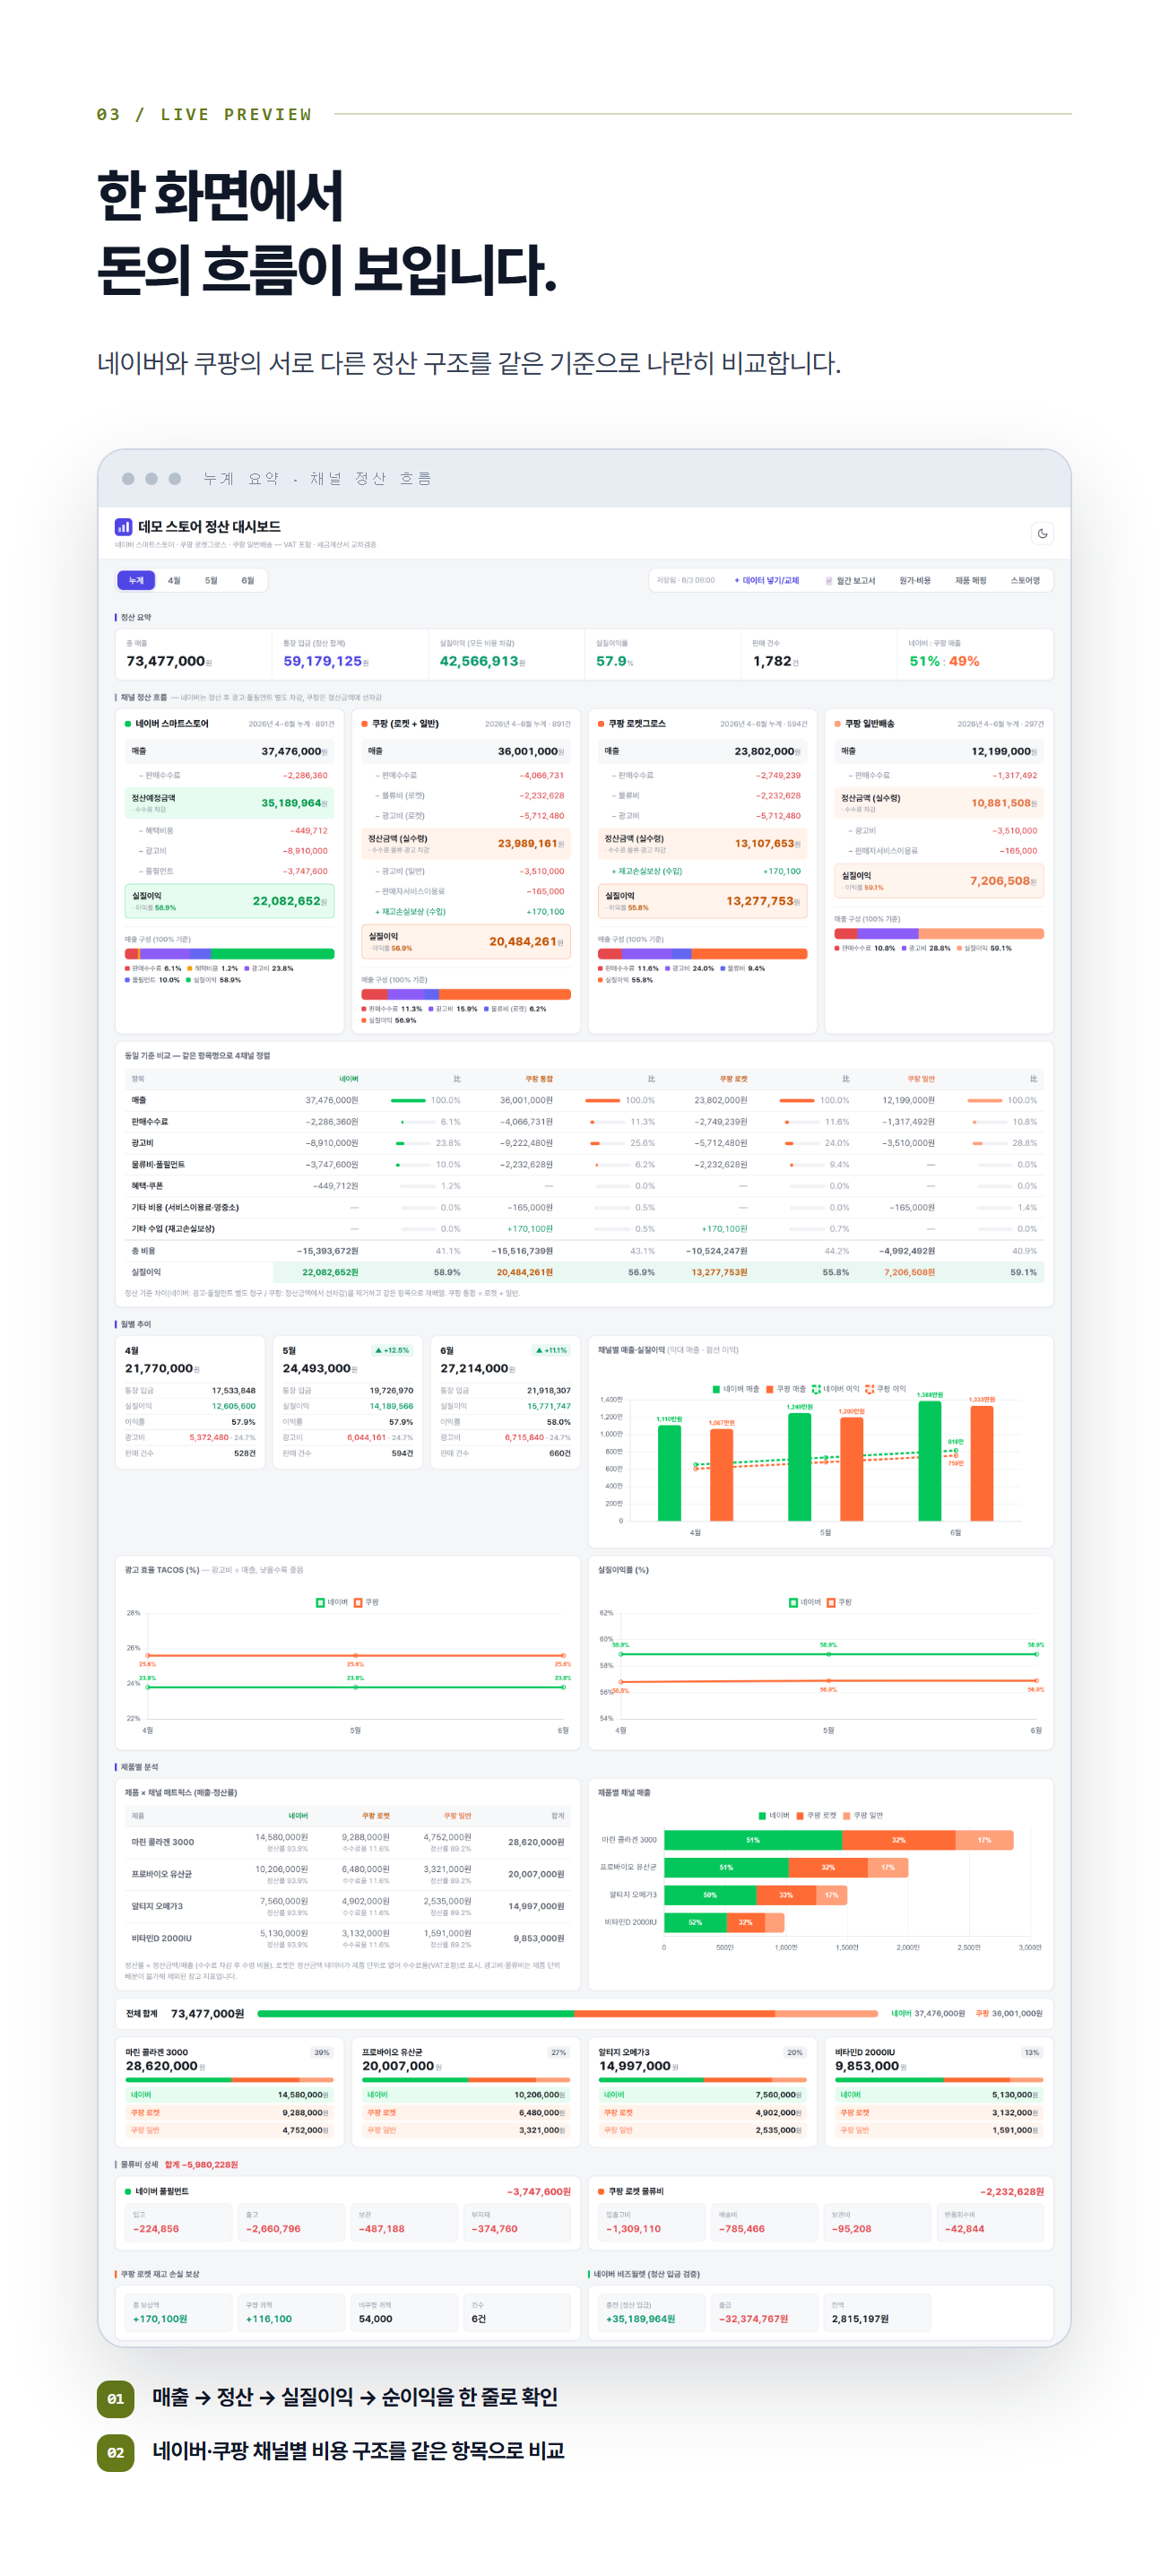Viewport: 1169px width, 2576px height.
Task: Open the 원가·비용 settings
Action: pos(914,580)
